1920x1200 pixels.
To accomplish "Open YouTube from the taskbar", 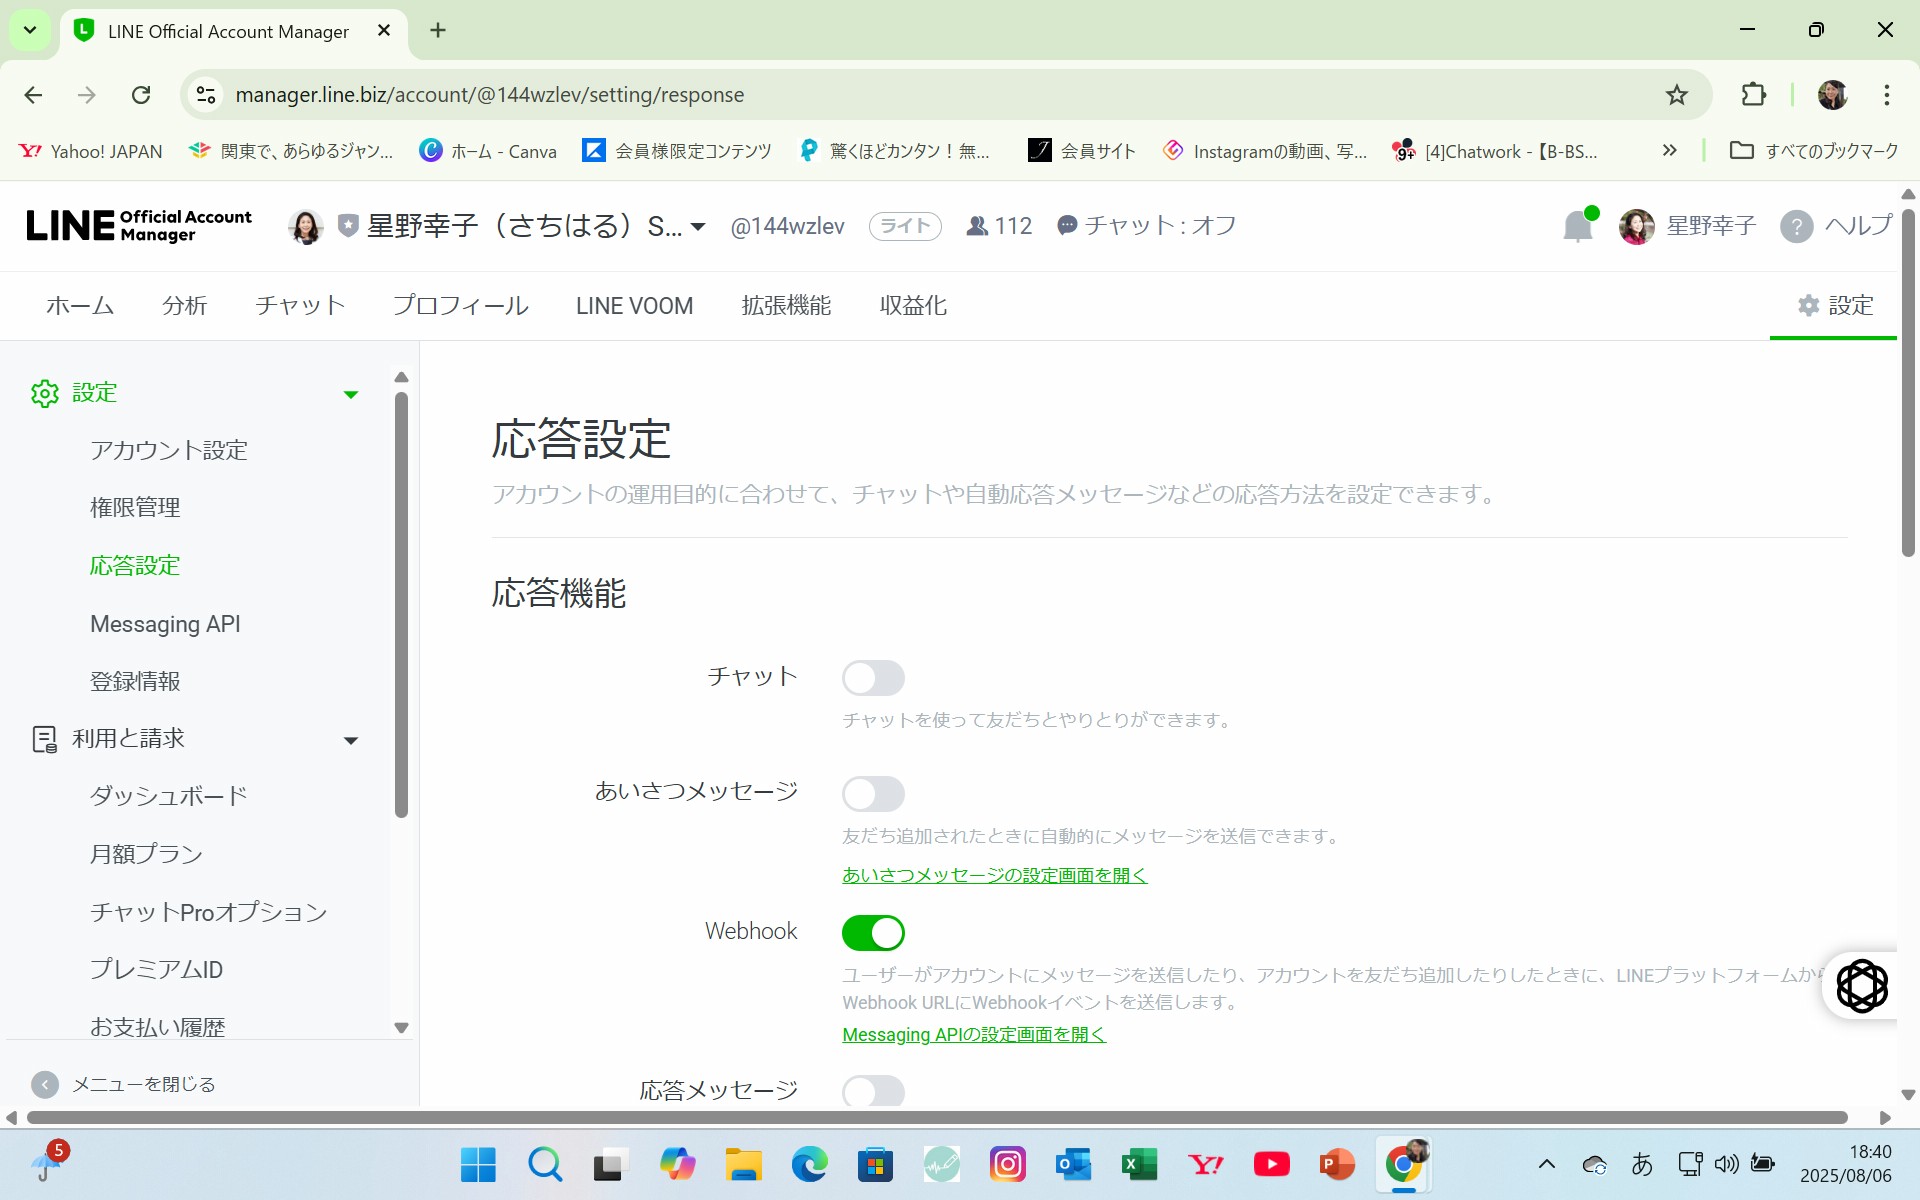I will [1271, 1165].
